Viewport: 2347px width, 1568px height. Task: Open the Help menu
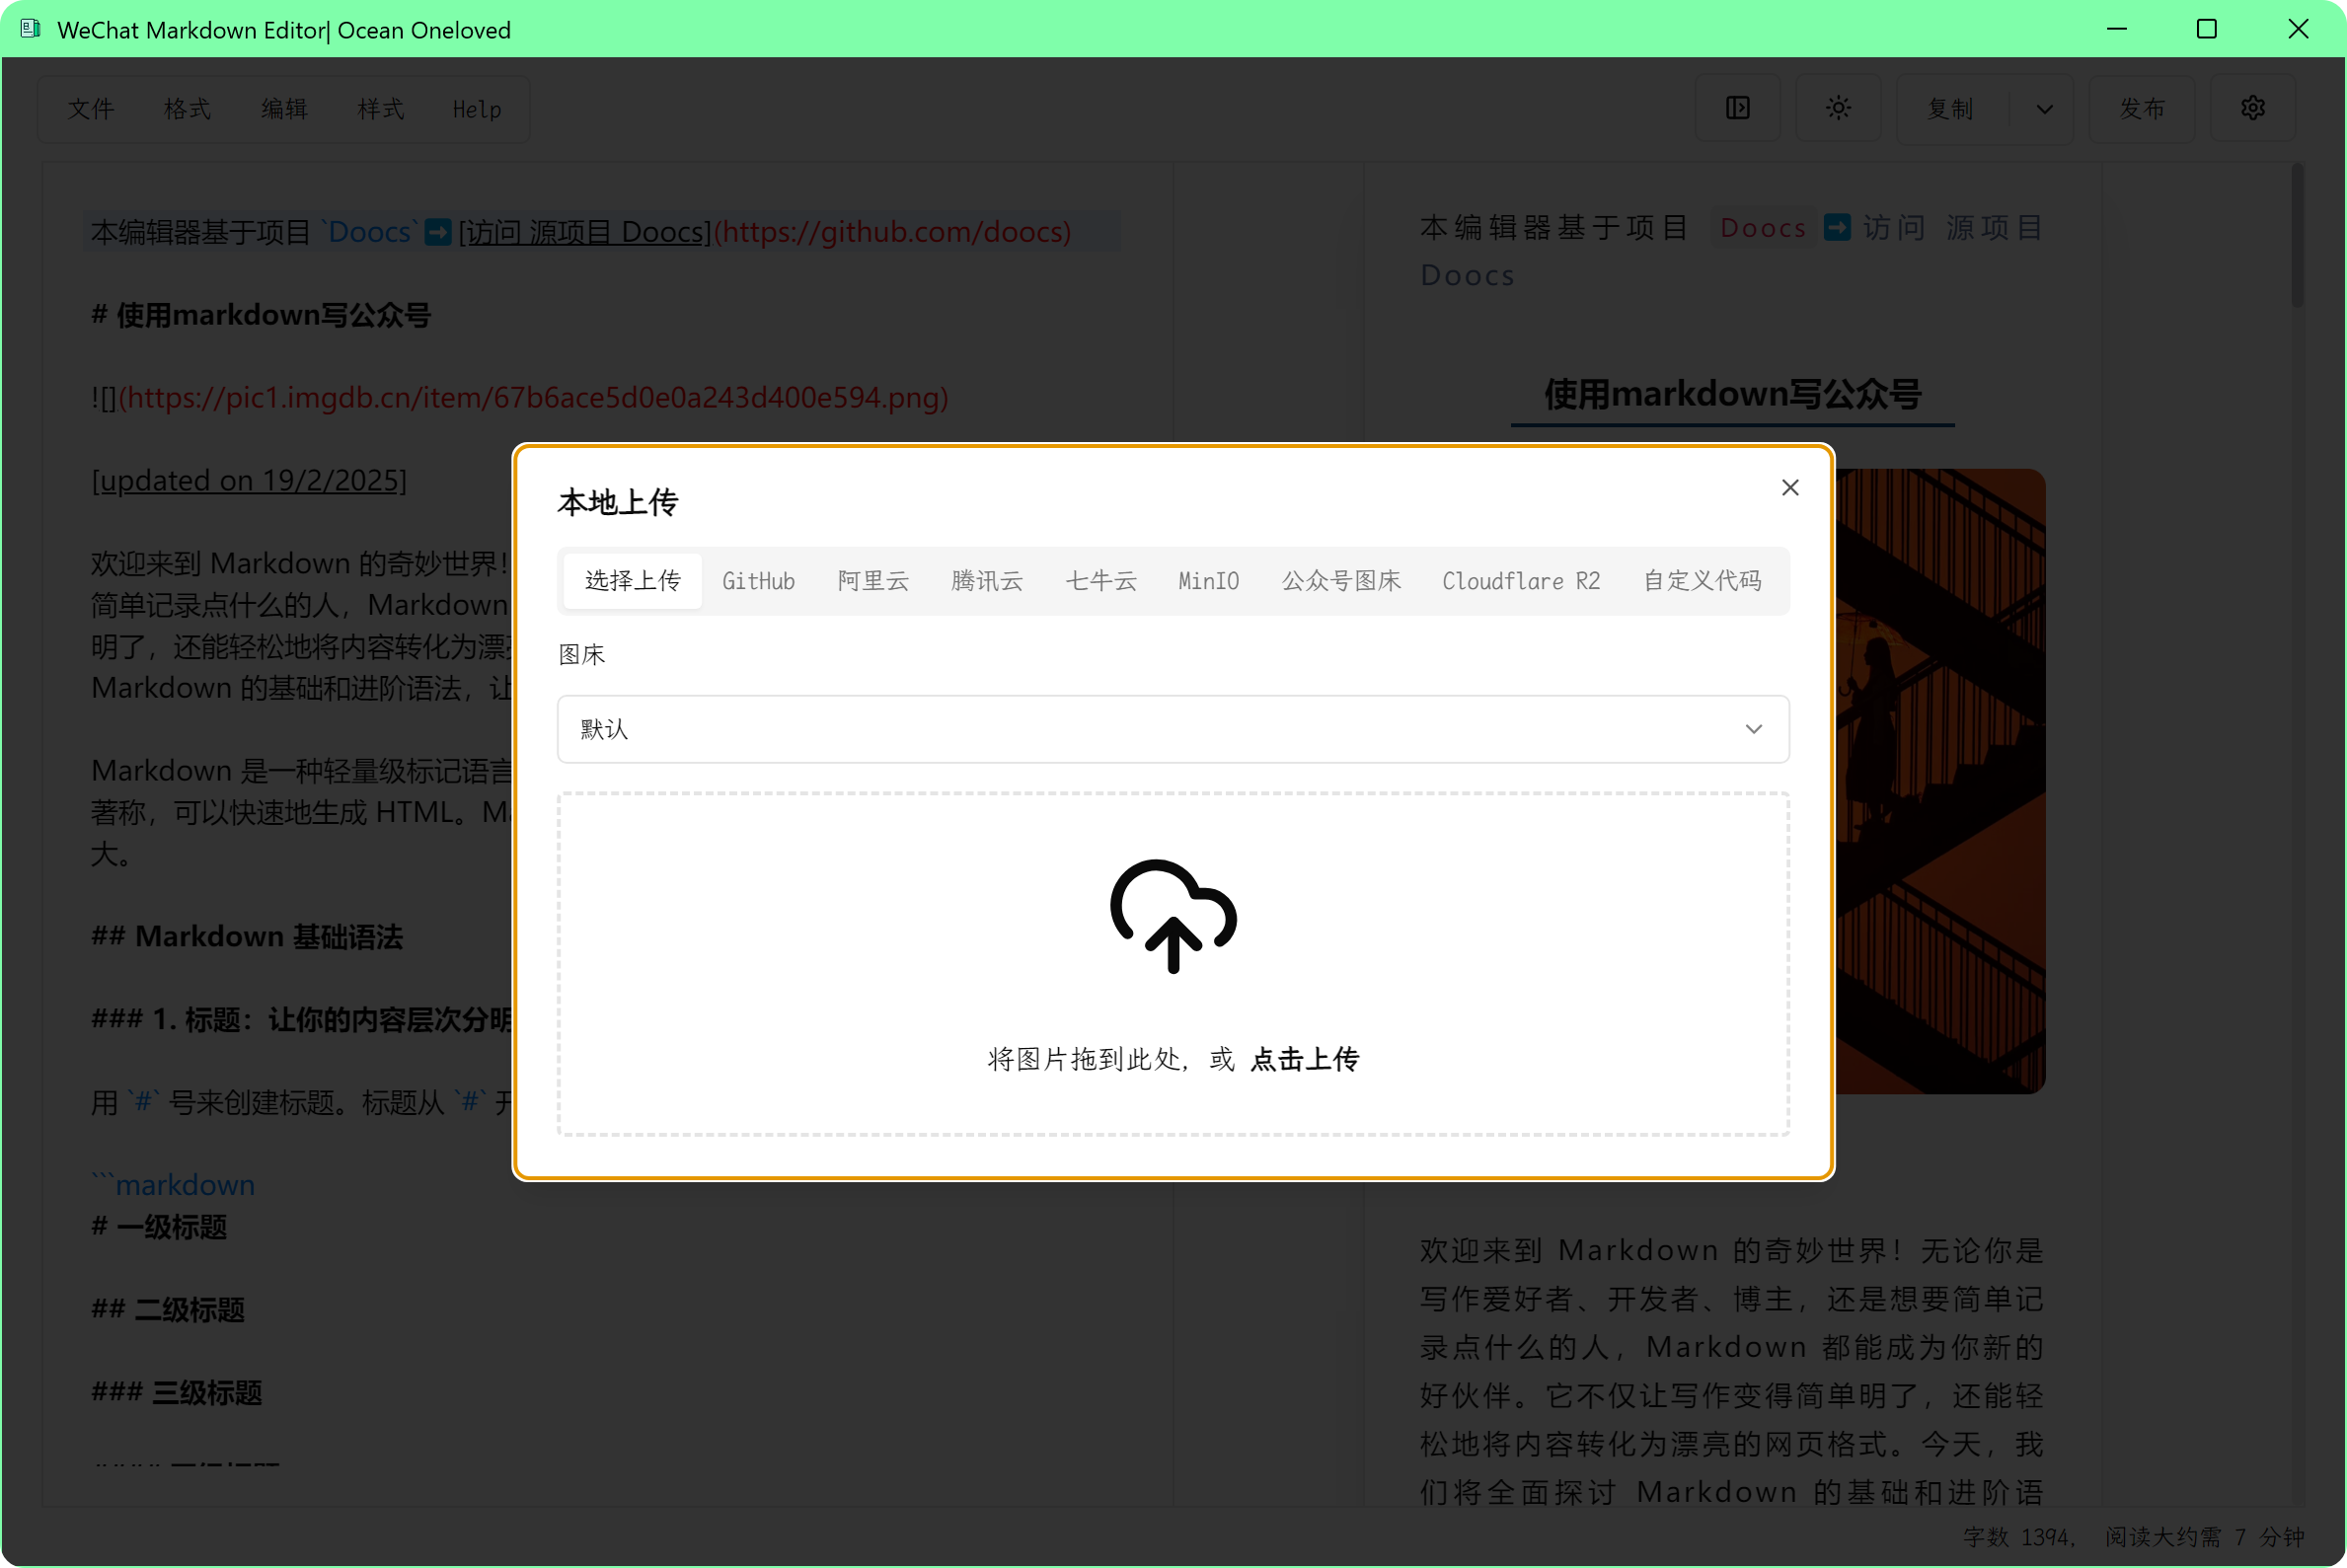(477, 109)
